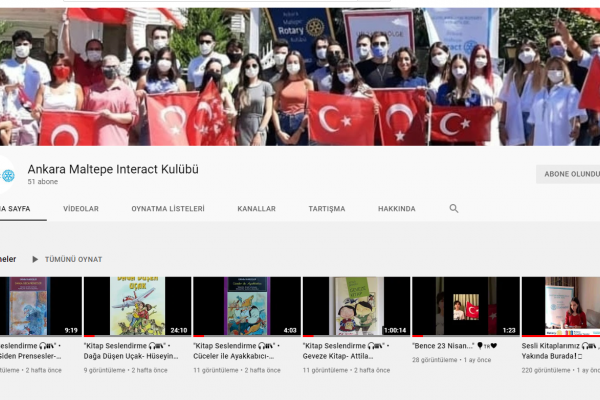Click the Giden Prensesler video title
The width and height of the screenshot is (600, 400).
click(31, 351)
